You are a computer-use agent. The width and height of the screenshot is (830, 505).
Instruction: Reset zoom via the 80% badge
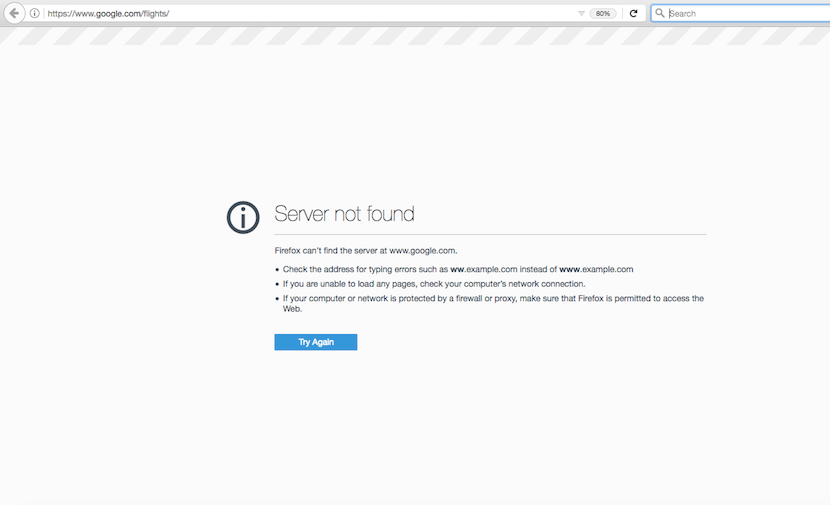point(603,13)
